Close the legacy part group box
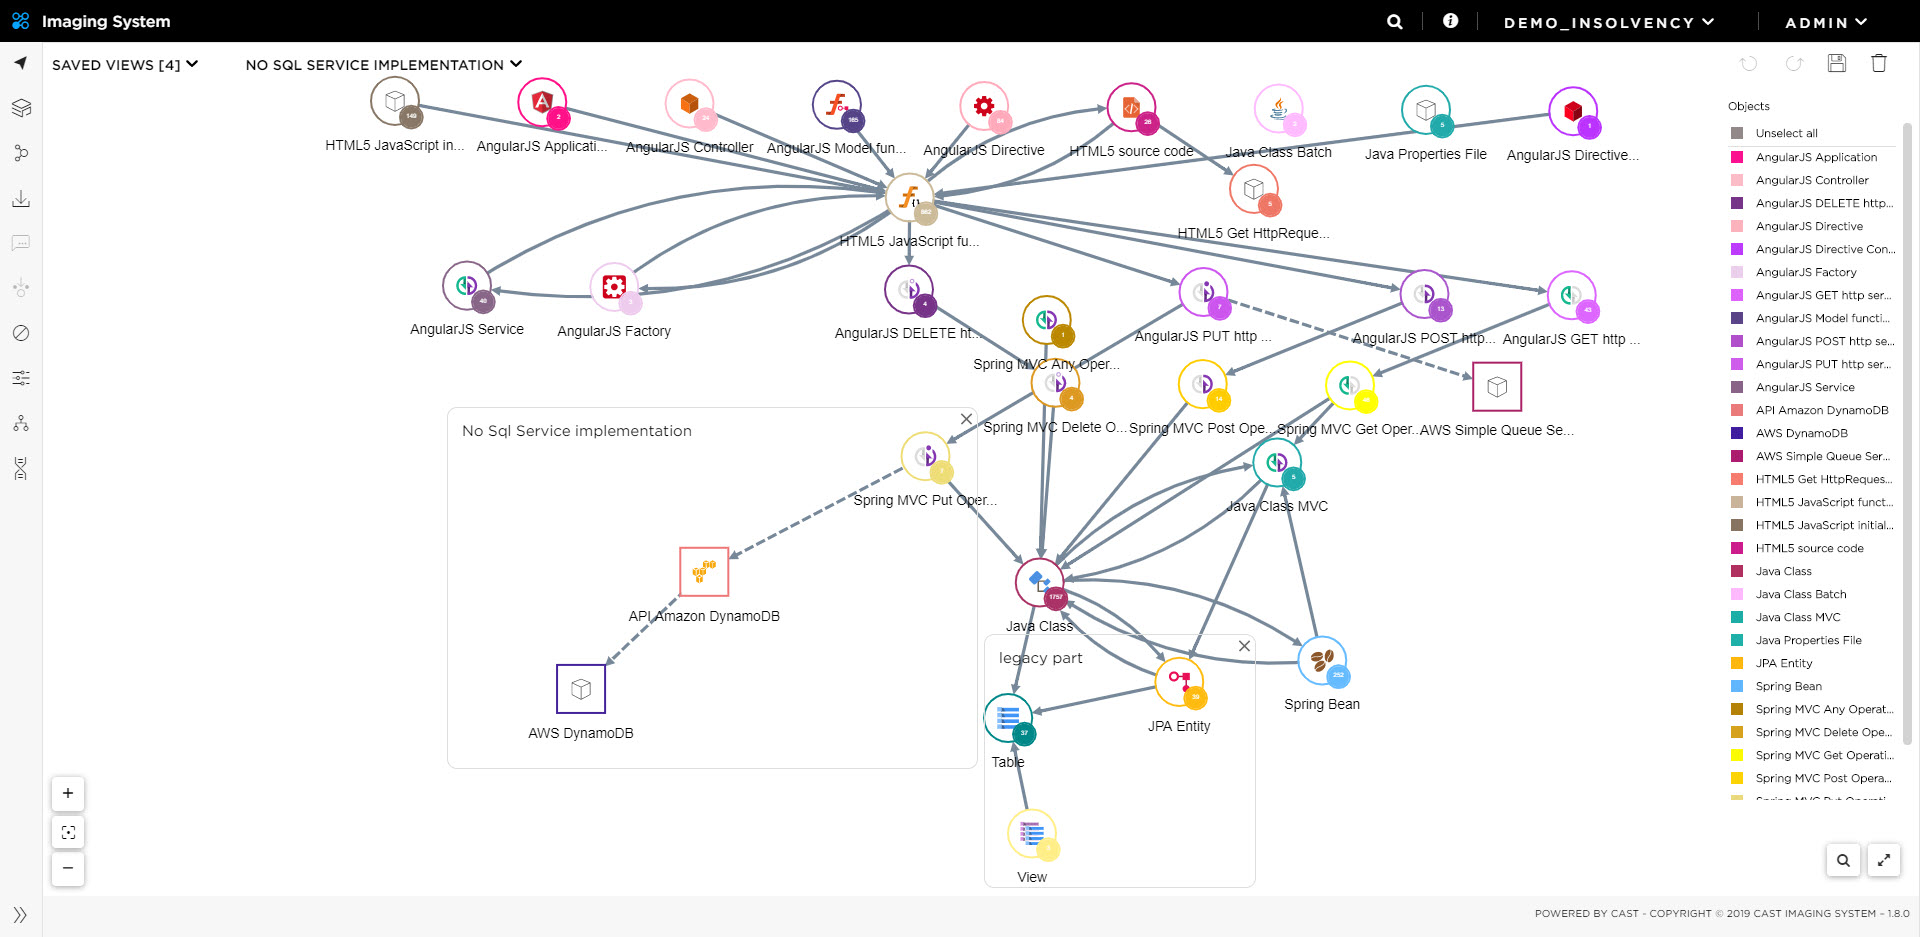Screen dimensions: 1920x937 point(1244,647)
